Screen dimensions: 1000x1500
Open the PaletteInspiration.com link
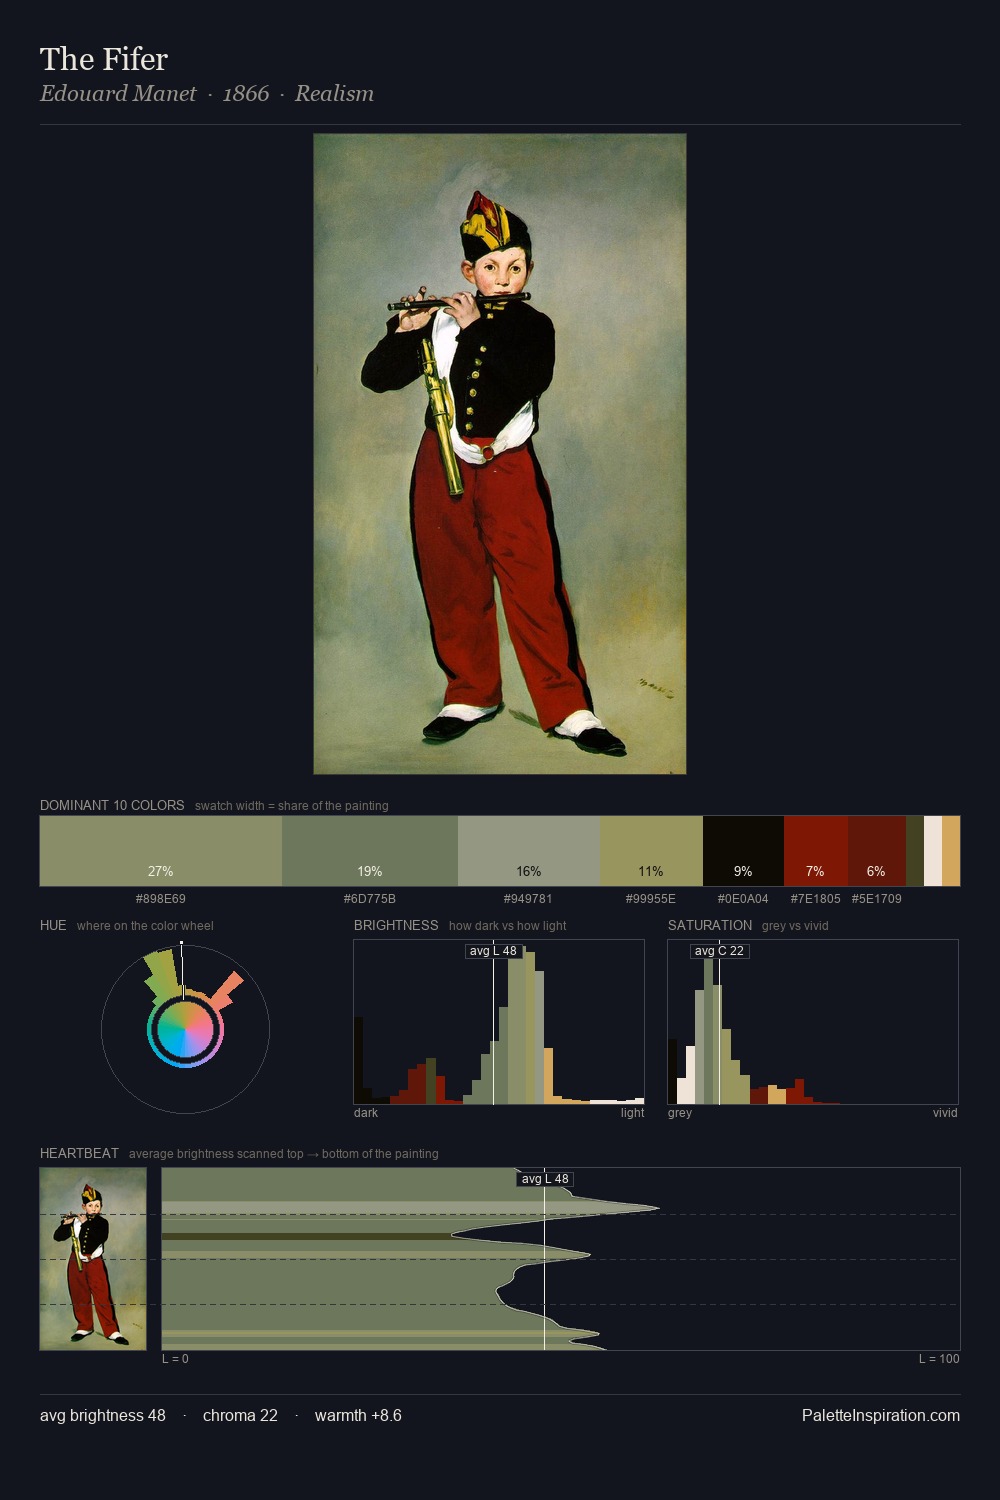pos(881,1415)
